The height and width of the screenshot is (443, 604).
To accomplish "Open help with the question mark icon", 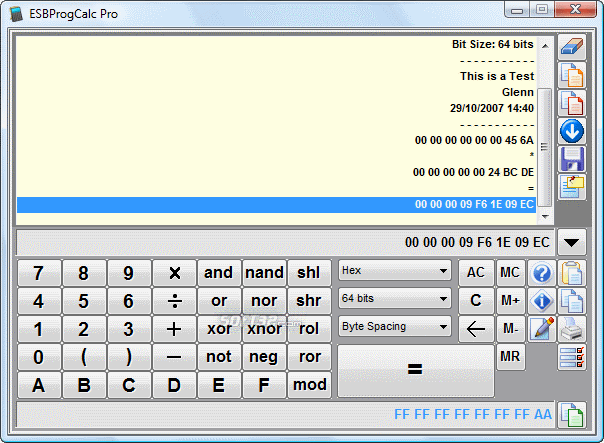I will click(x=542, y=273).
